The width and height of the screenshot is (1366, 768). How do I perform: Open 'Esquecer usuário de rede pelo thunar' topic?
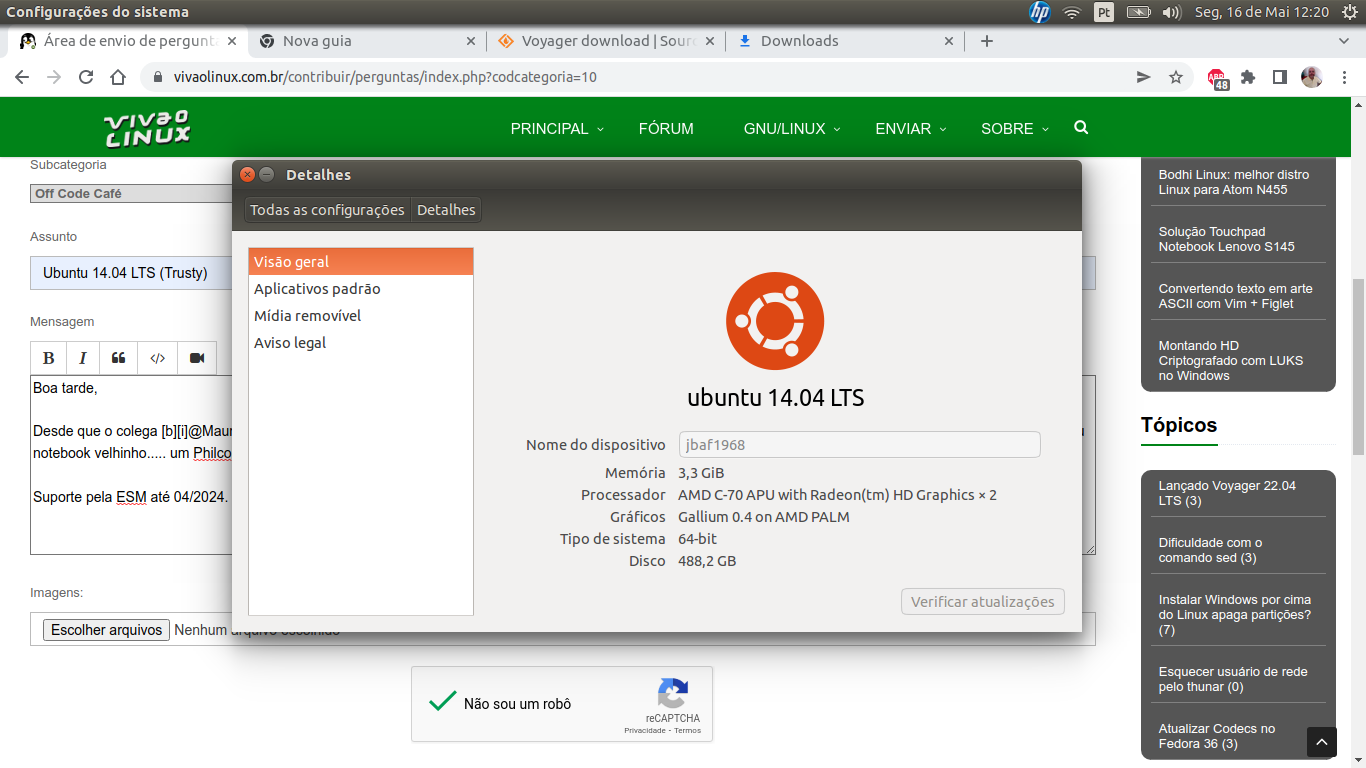[x=1233, y=679]
